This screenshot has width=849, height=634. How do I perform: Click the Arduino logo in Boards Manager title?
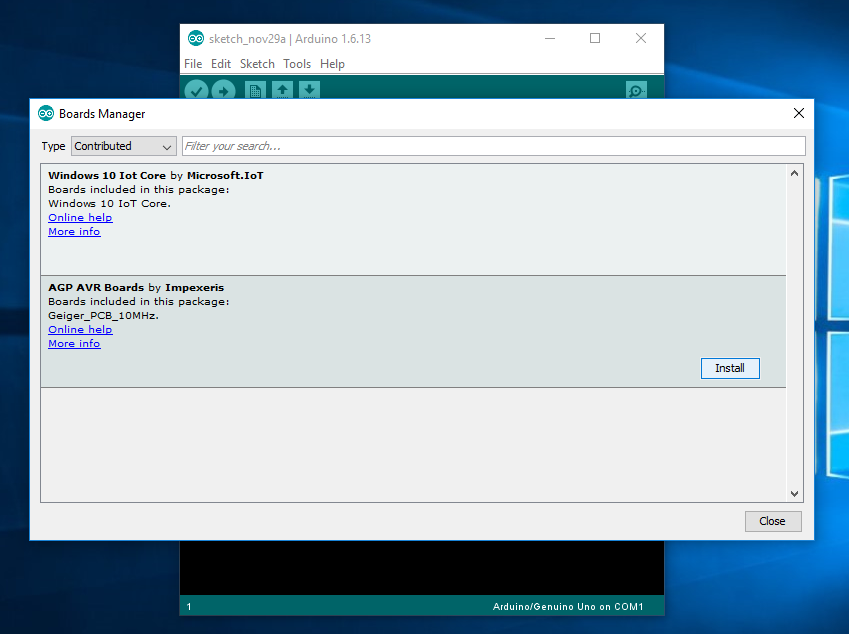(x=46, y=113)
